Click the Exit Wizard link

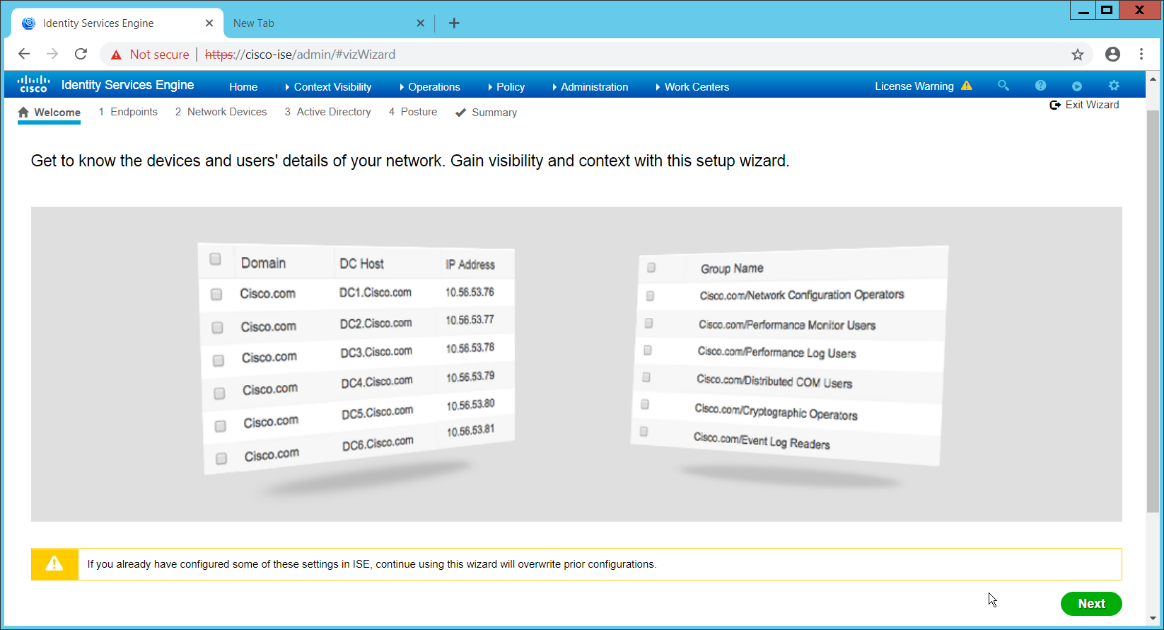click(x=1084, y=105)
